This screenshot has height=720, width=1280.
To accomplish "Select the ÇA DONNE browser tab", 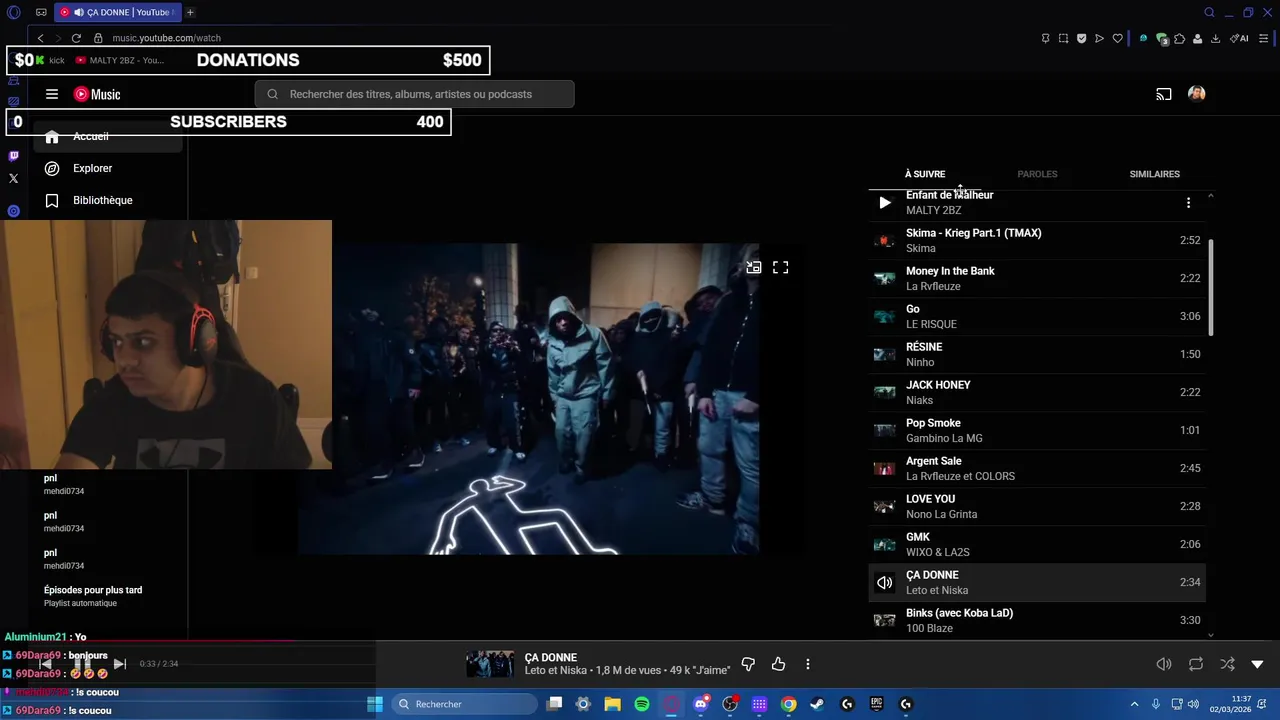I will [117, 12].
